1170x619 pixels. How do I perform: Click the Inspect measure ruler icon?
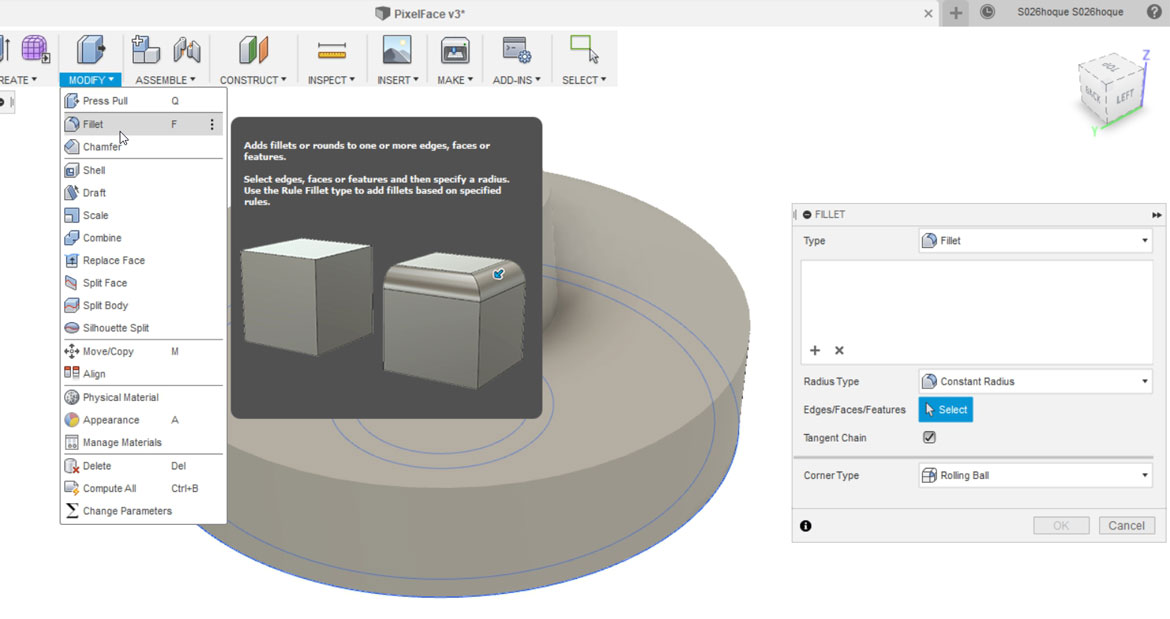click(331, 51)
